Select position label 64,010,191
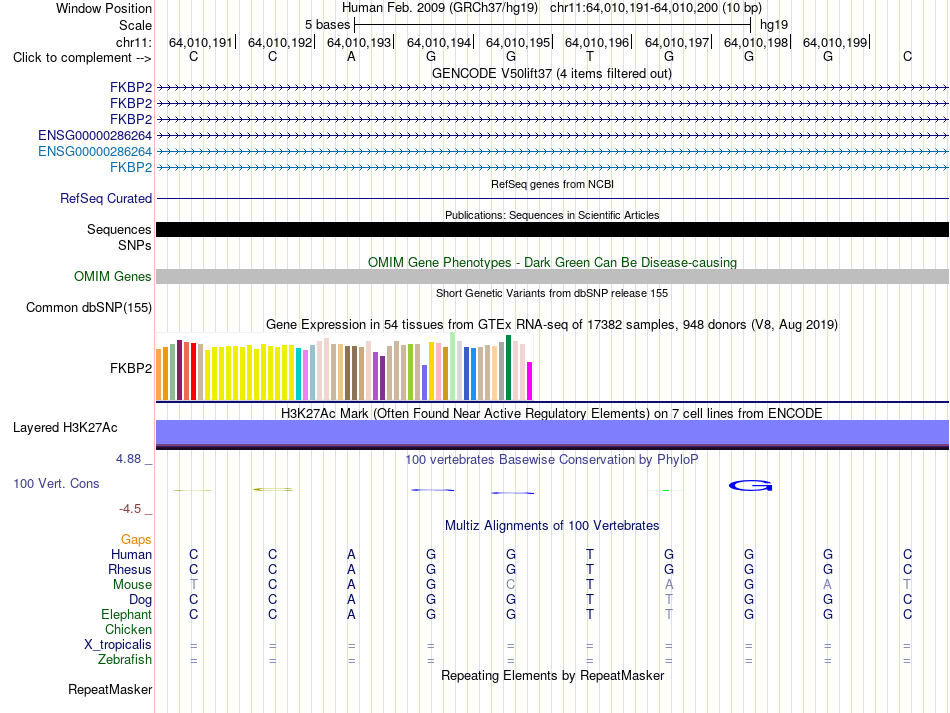This screenshot has height=713, width=950. tap(201, 42)
